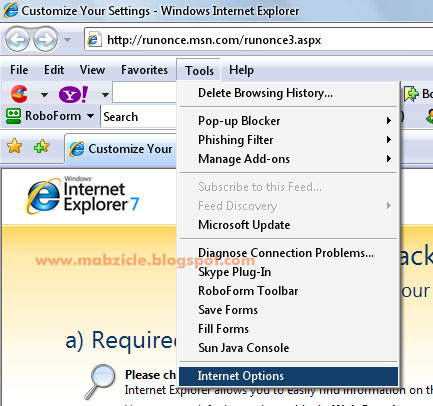Click into the Yahoo! toolbar search box
This screenshot has width=433, height=406.
tap(144, 92)
